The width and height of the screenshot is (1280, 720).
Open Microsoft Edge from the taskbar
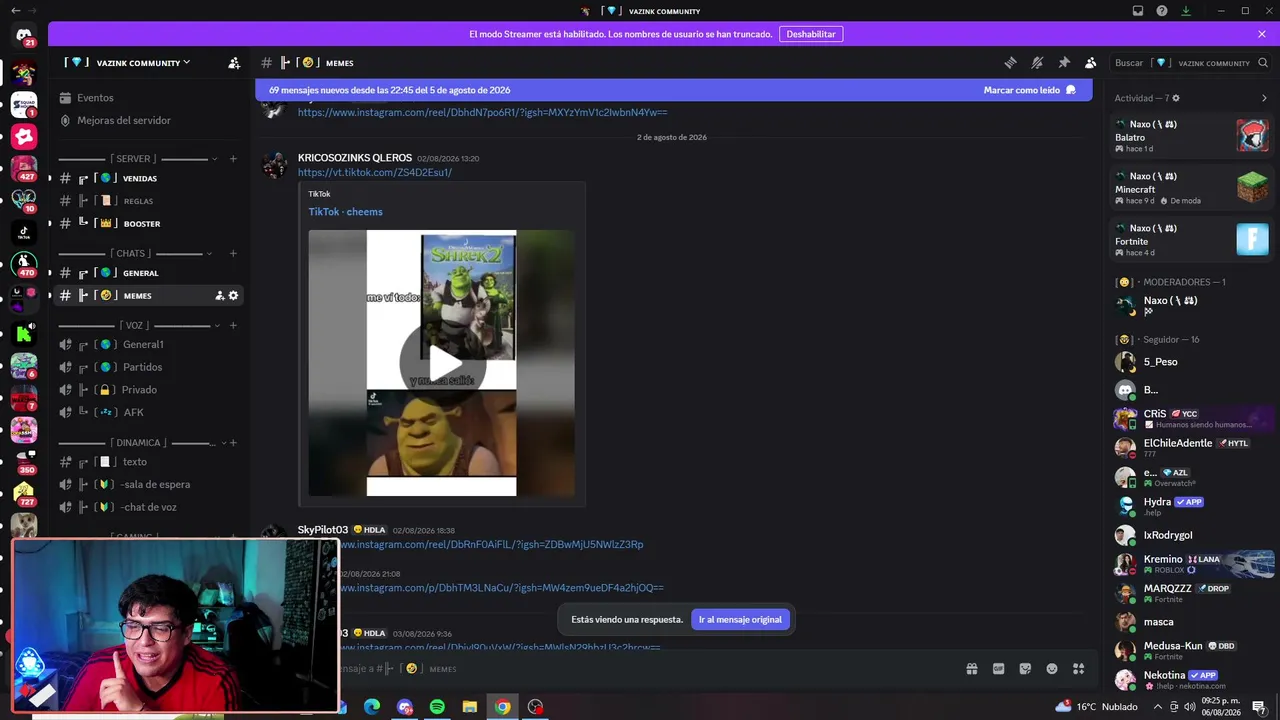click(x=372, y=707)
